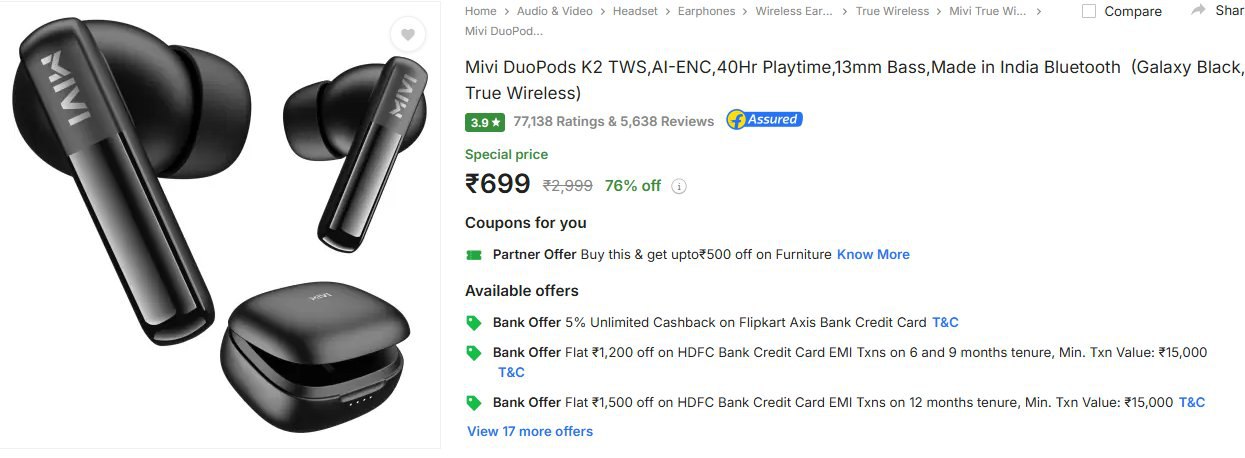Open T&C for 12 months tenure offer
The width and height of the screenshot is (1245, 458).
(x=1191, y=403)
